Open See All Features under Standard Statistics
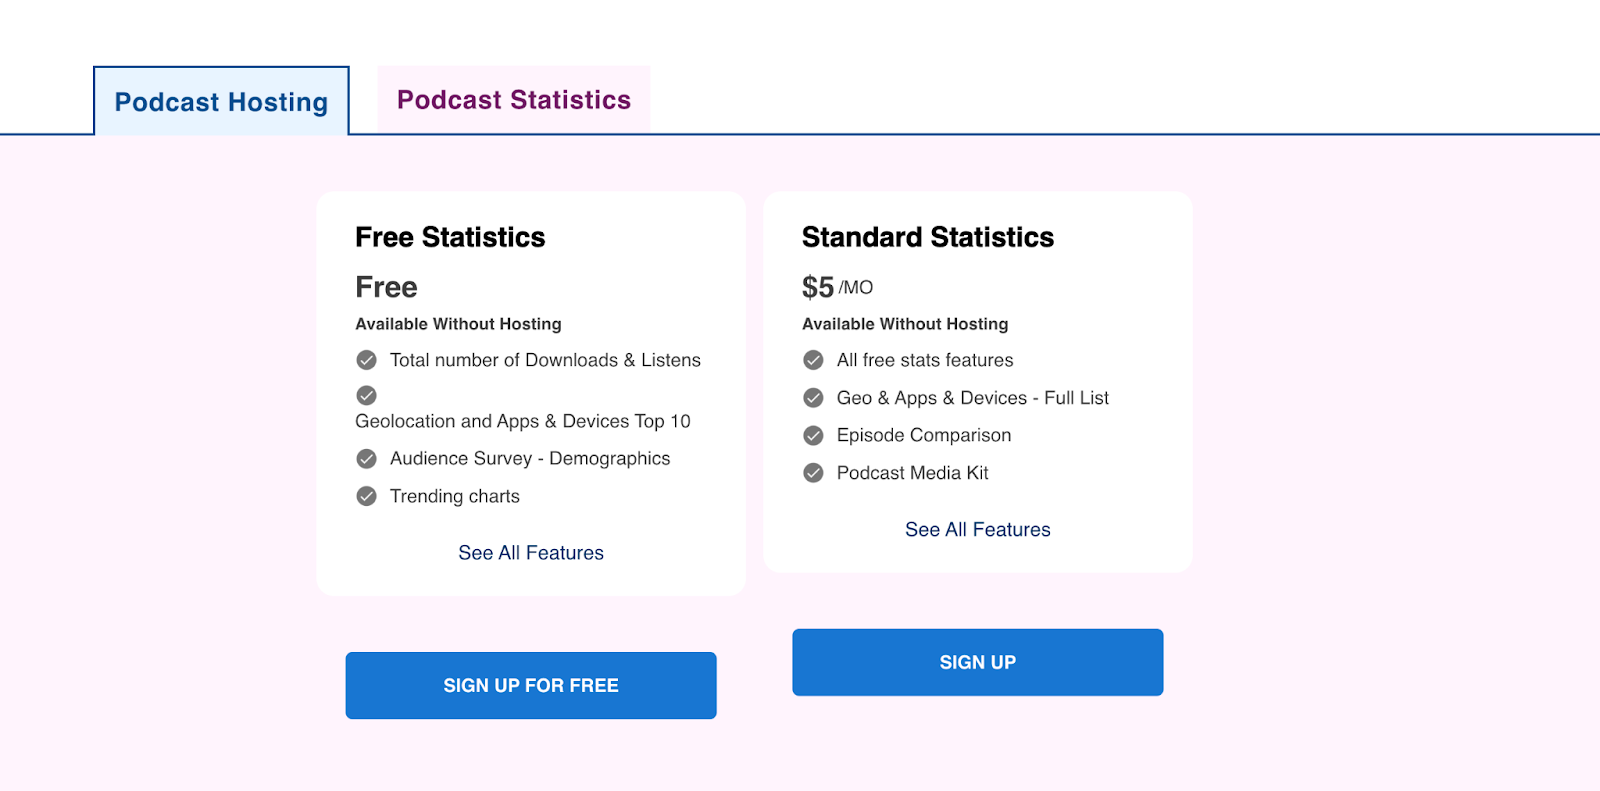 (977, 529)
